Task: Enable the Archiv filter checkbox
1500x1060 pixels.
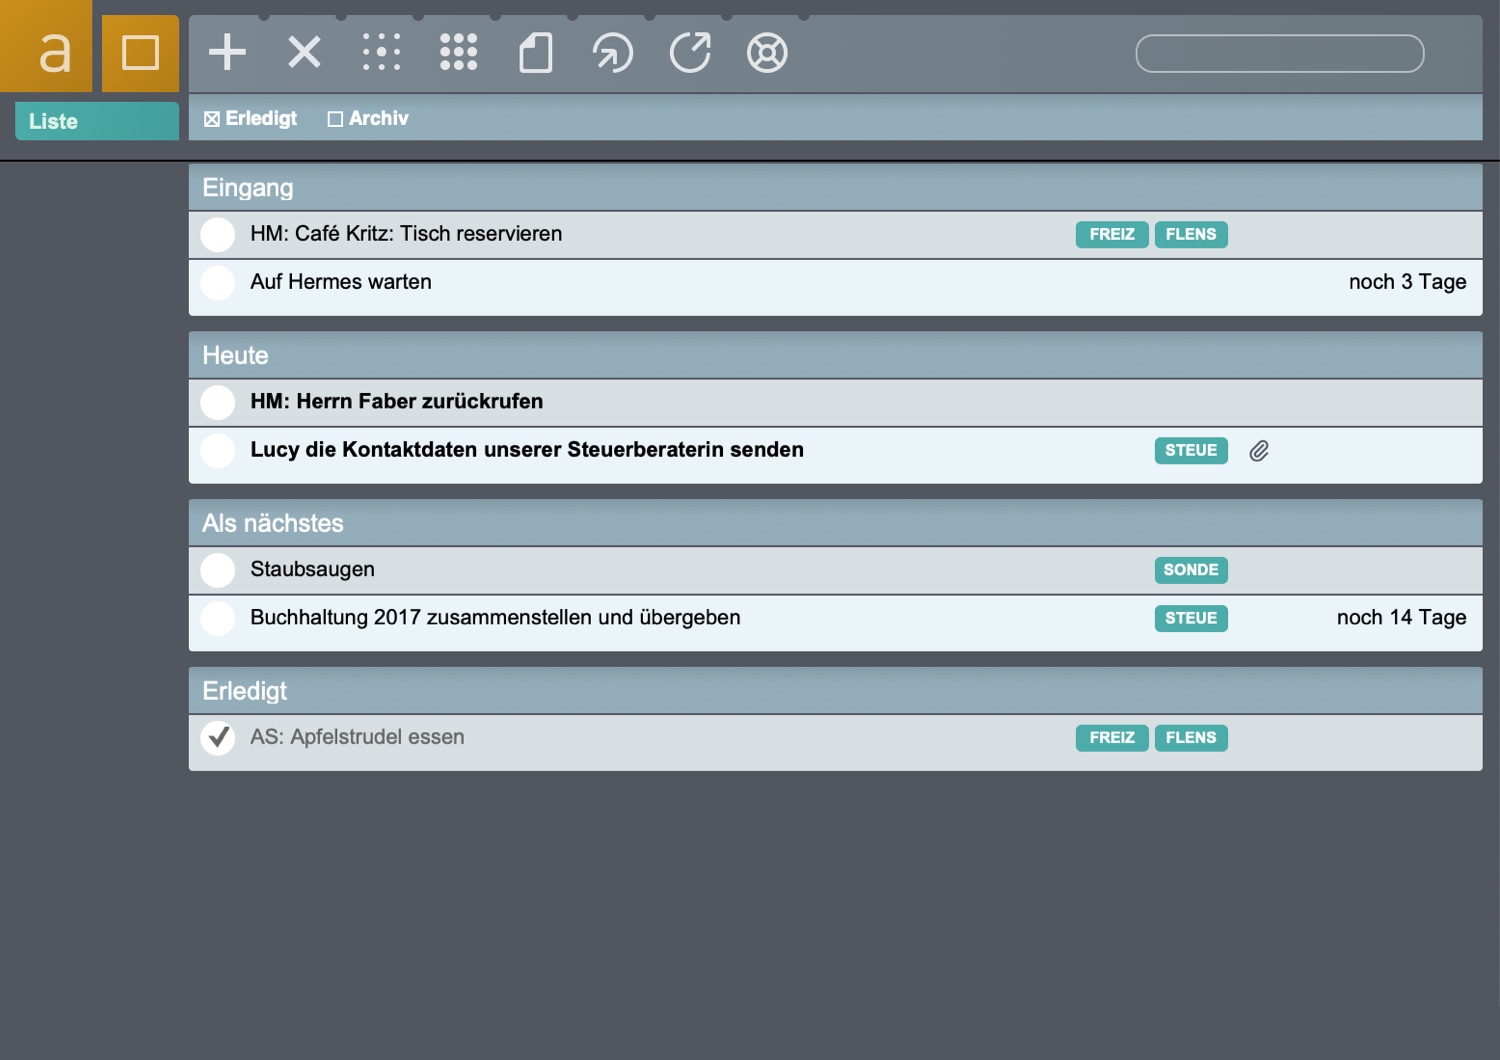Action: [x=335, y=119]
